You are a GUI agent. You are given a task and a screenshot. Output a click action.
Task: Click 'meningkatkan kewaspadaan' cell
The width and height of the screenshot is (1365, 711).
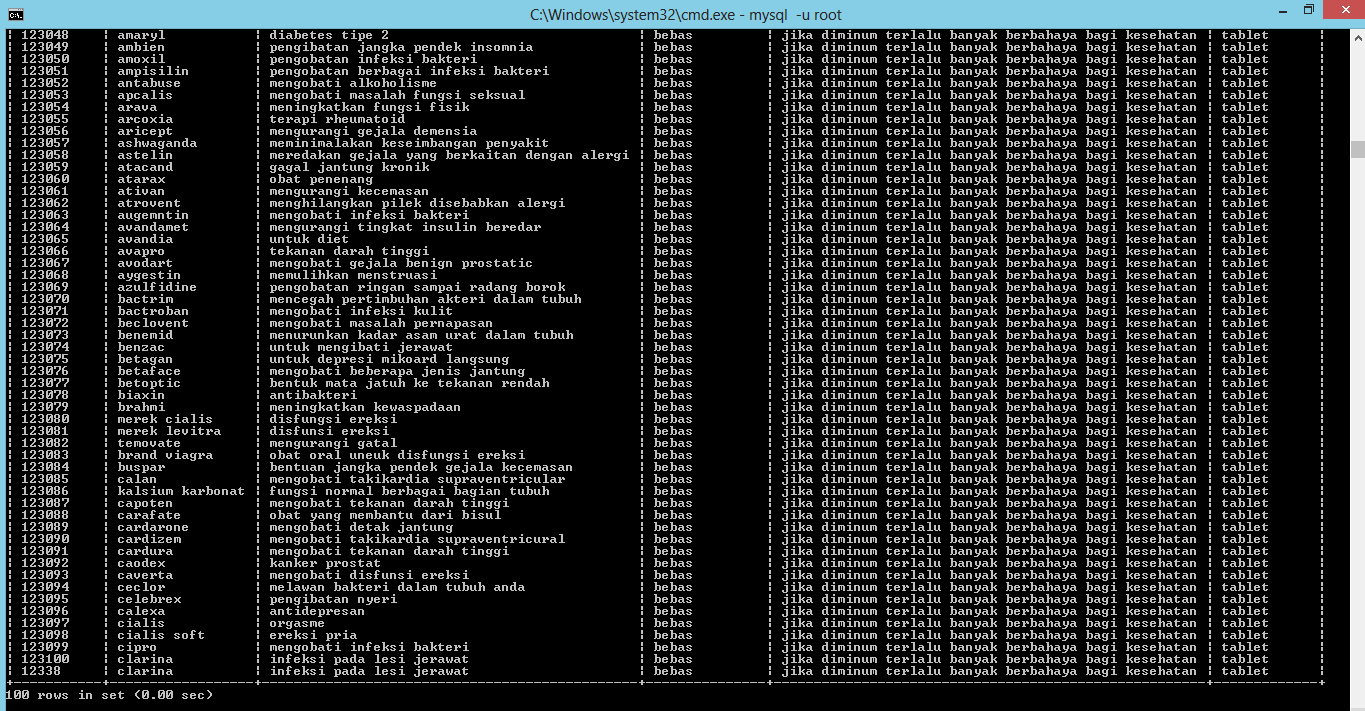(365, 407)
